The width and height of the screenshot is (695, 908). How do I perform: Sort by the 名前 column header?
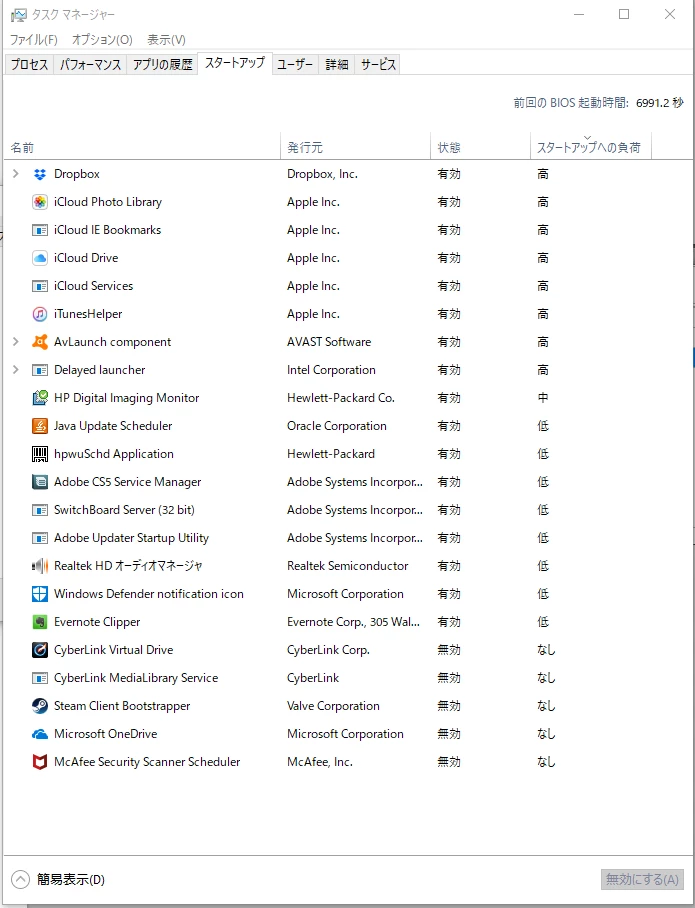coord(142,147)
